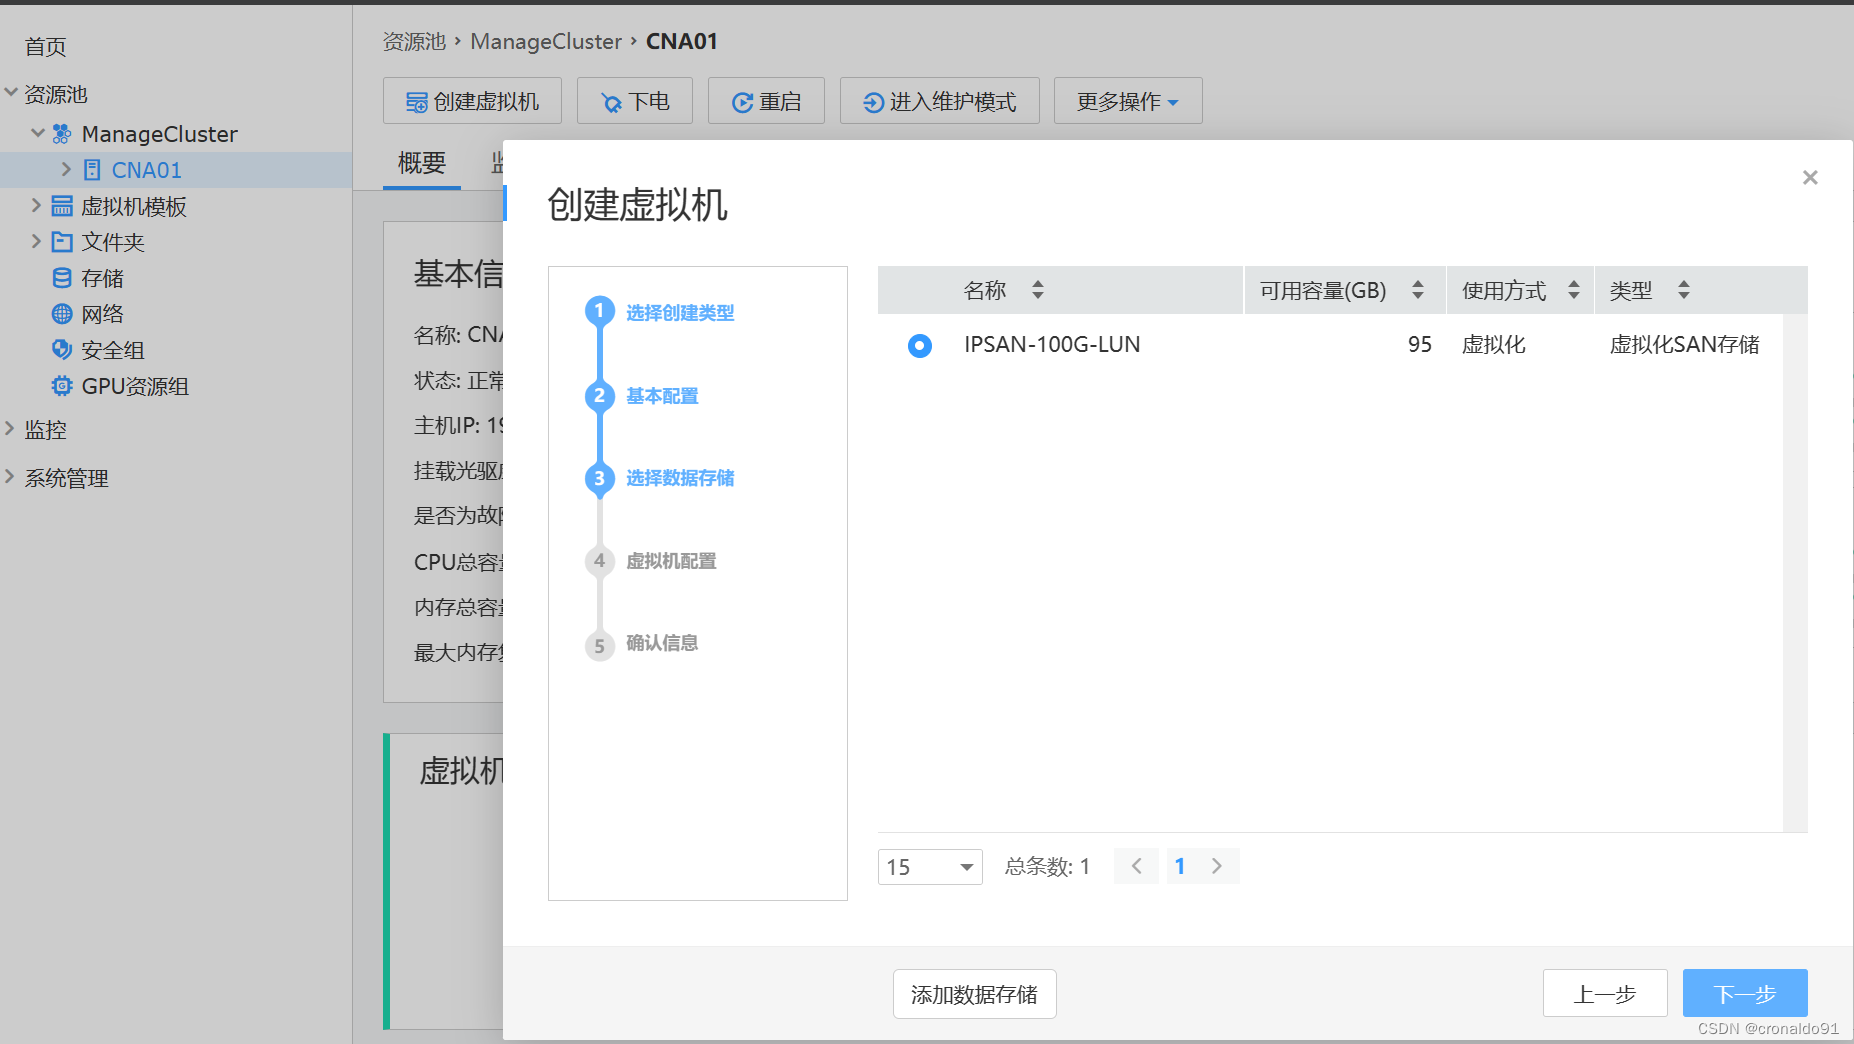Click 资源池 breadcrumb link
This screenshot has width=1854, height=1044.
[414, 42]
